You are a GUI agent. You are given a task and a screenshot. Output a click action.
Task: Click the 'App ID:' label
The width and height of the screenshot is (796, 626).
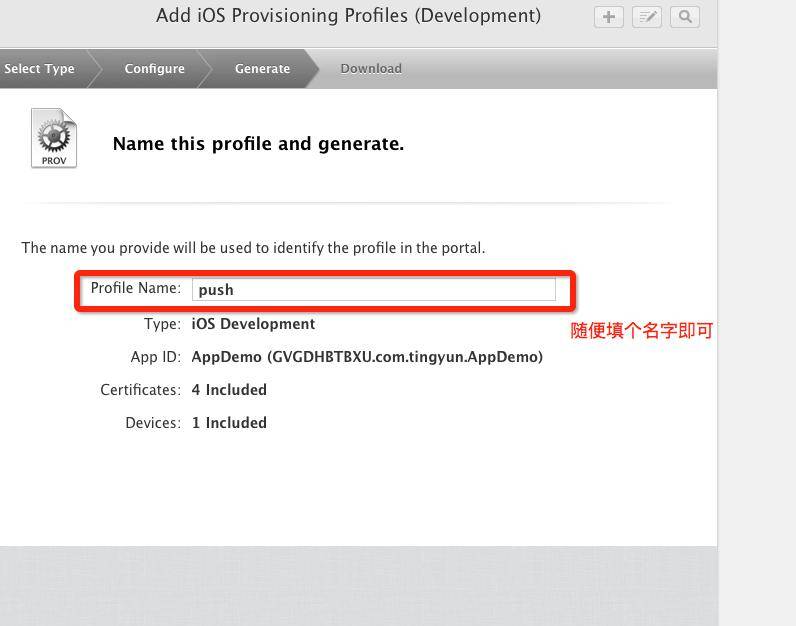[155, 357]
